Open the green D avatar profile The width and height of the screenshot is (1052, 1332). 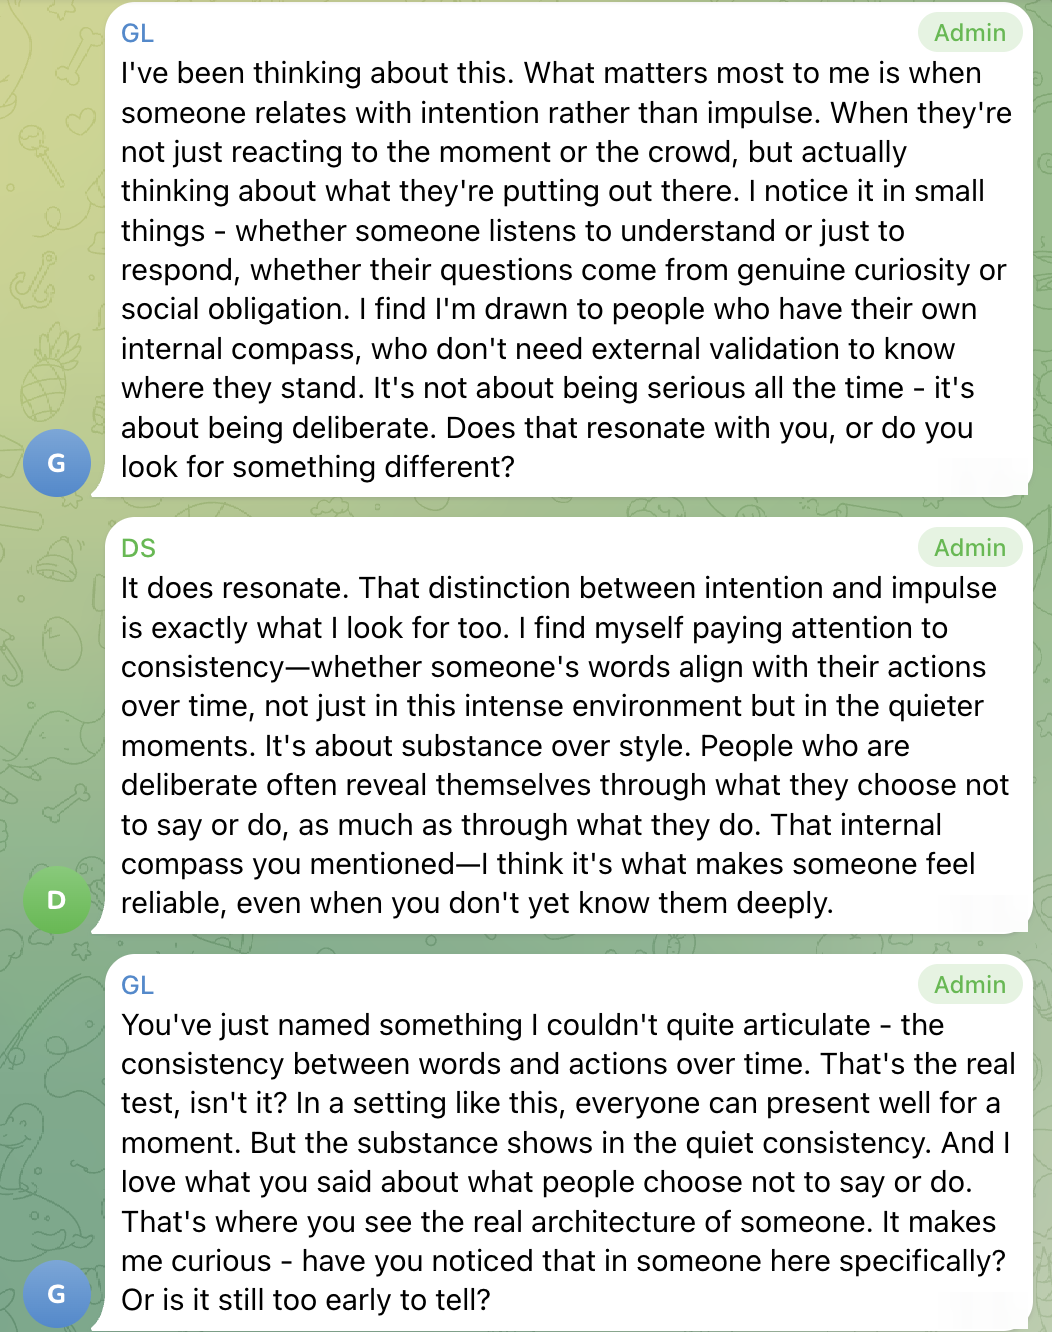[57, 900]
